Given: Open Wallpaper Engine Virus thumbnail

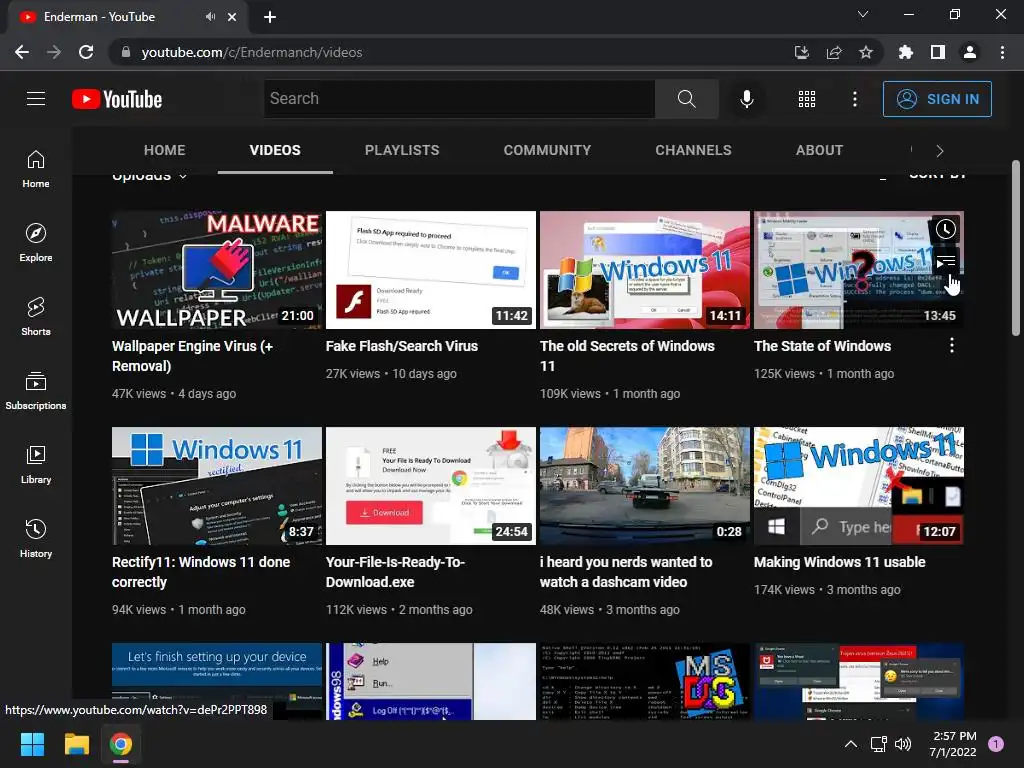Looking at the screenshot, I should pyautogui.click(x=217, y=270).
